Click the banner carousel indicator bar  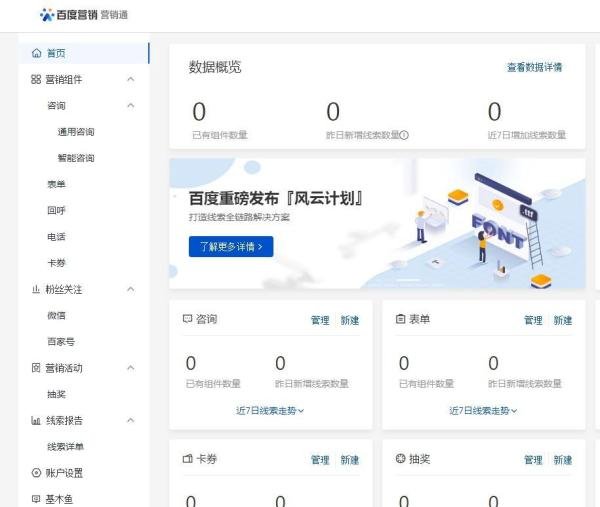408,280
